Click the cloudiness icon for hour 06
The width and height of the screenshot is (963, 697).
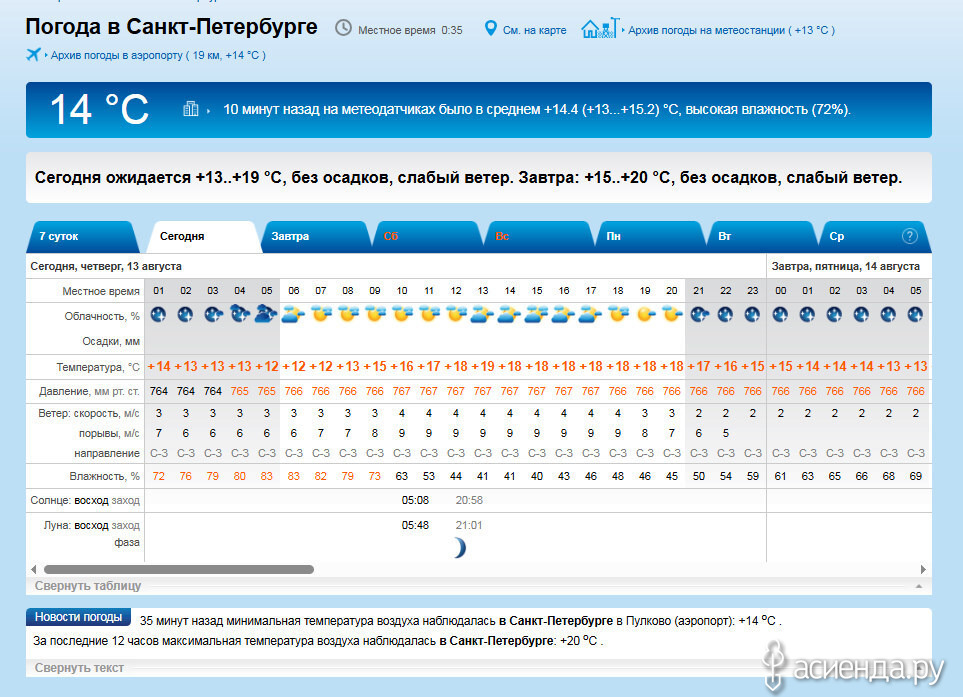[294, 314]
